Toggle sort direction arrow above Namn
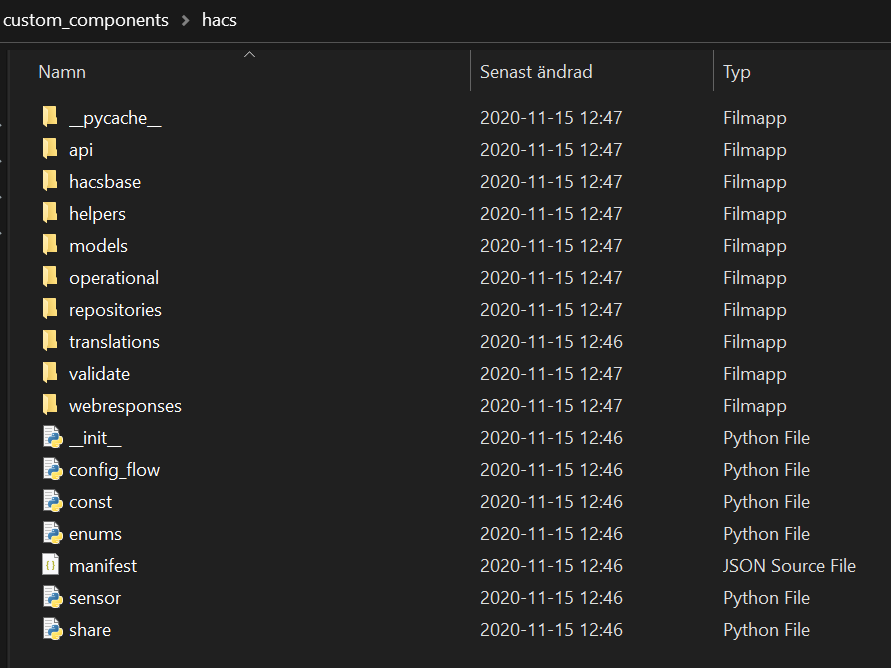This screenshot has height=668, width=891. [249, 55]
